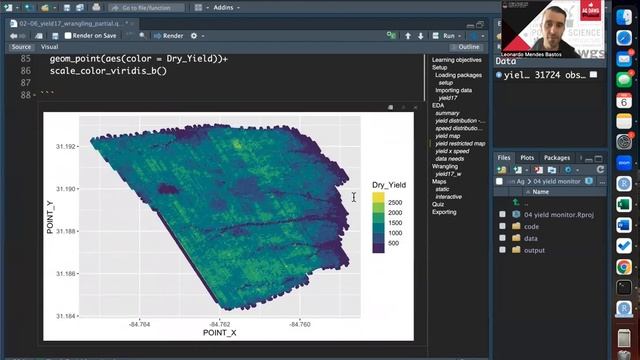Click the Open File folder icon
The height and width of the screenshot is (360, 640).
(45, 7)
